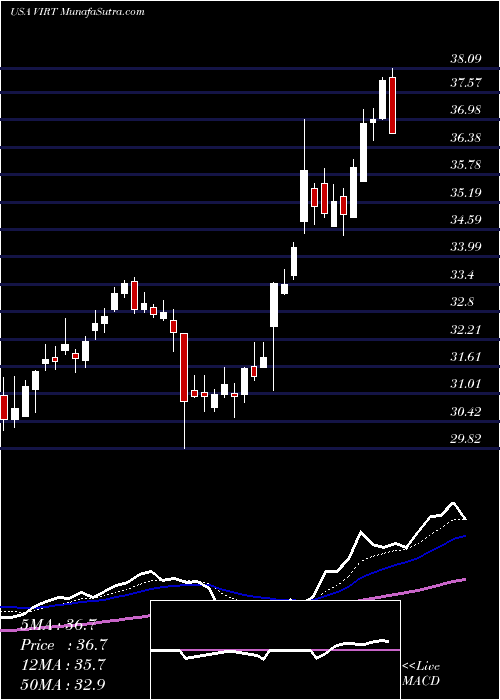This screenshot has height=700, width=500.
Task: Click the last red candlestick at the top
Action: pyautogui.click(x=392, y=105)
